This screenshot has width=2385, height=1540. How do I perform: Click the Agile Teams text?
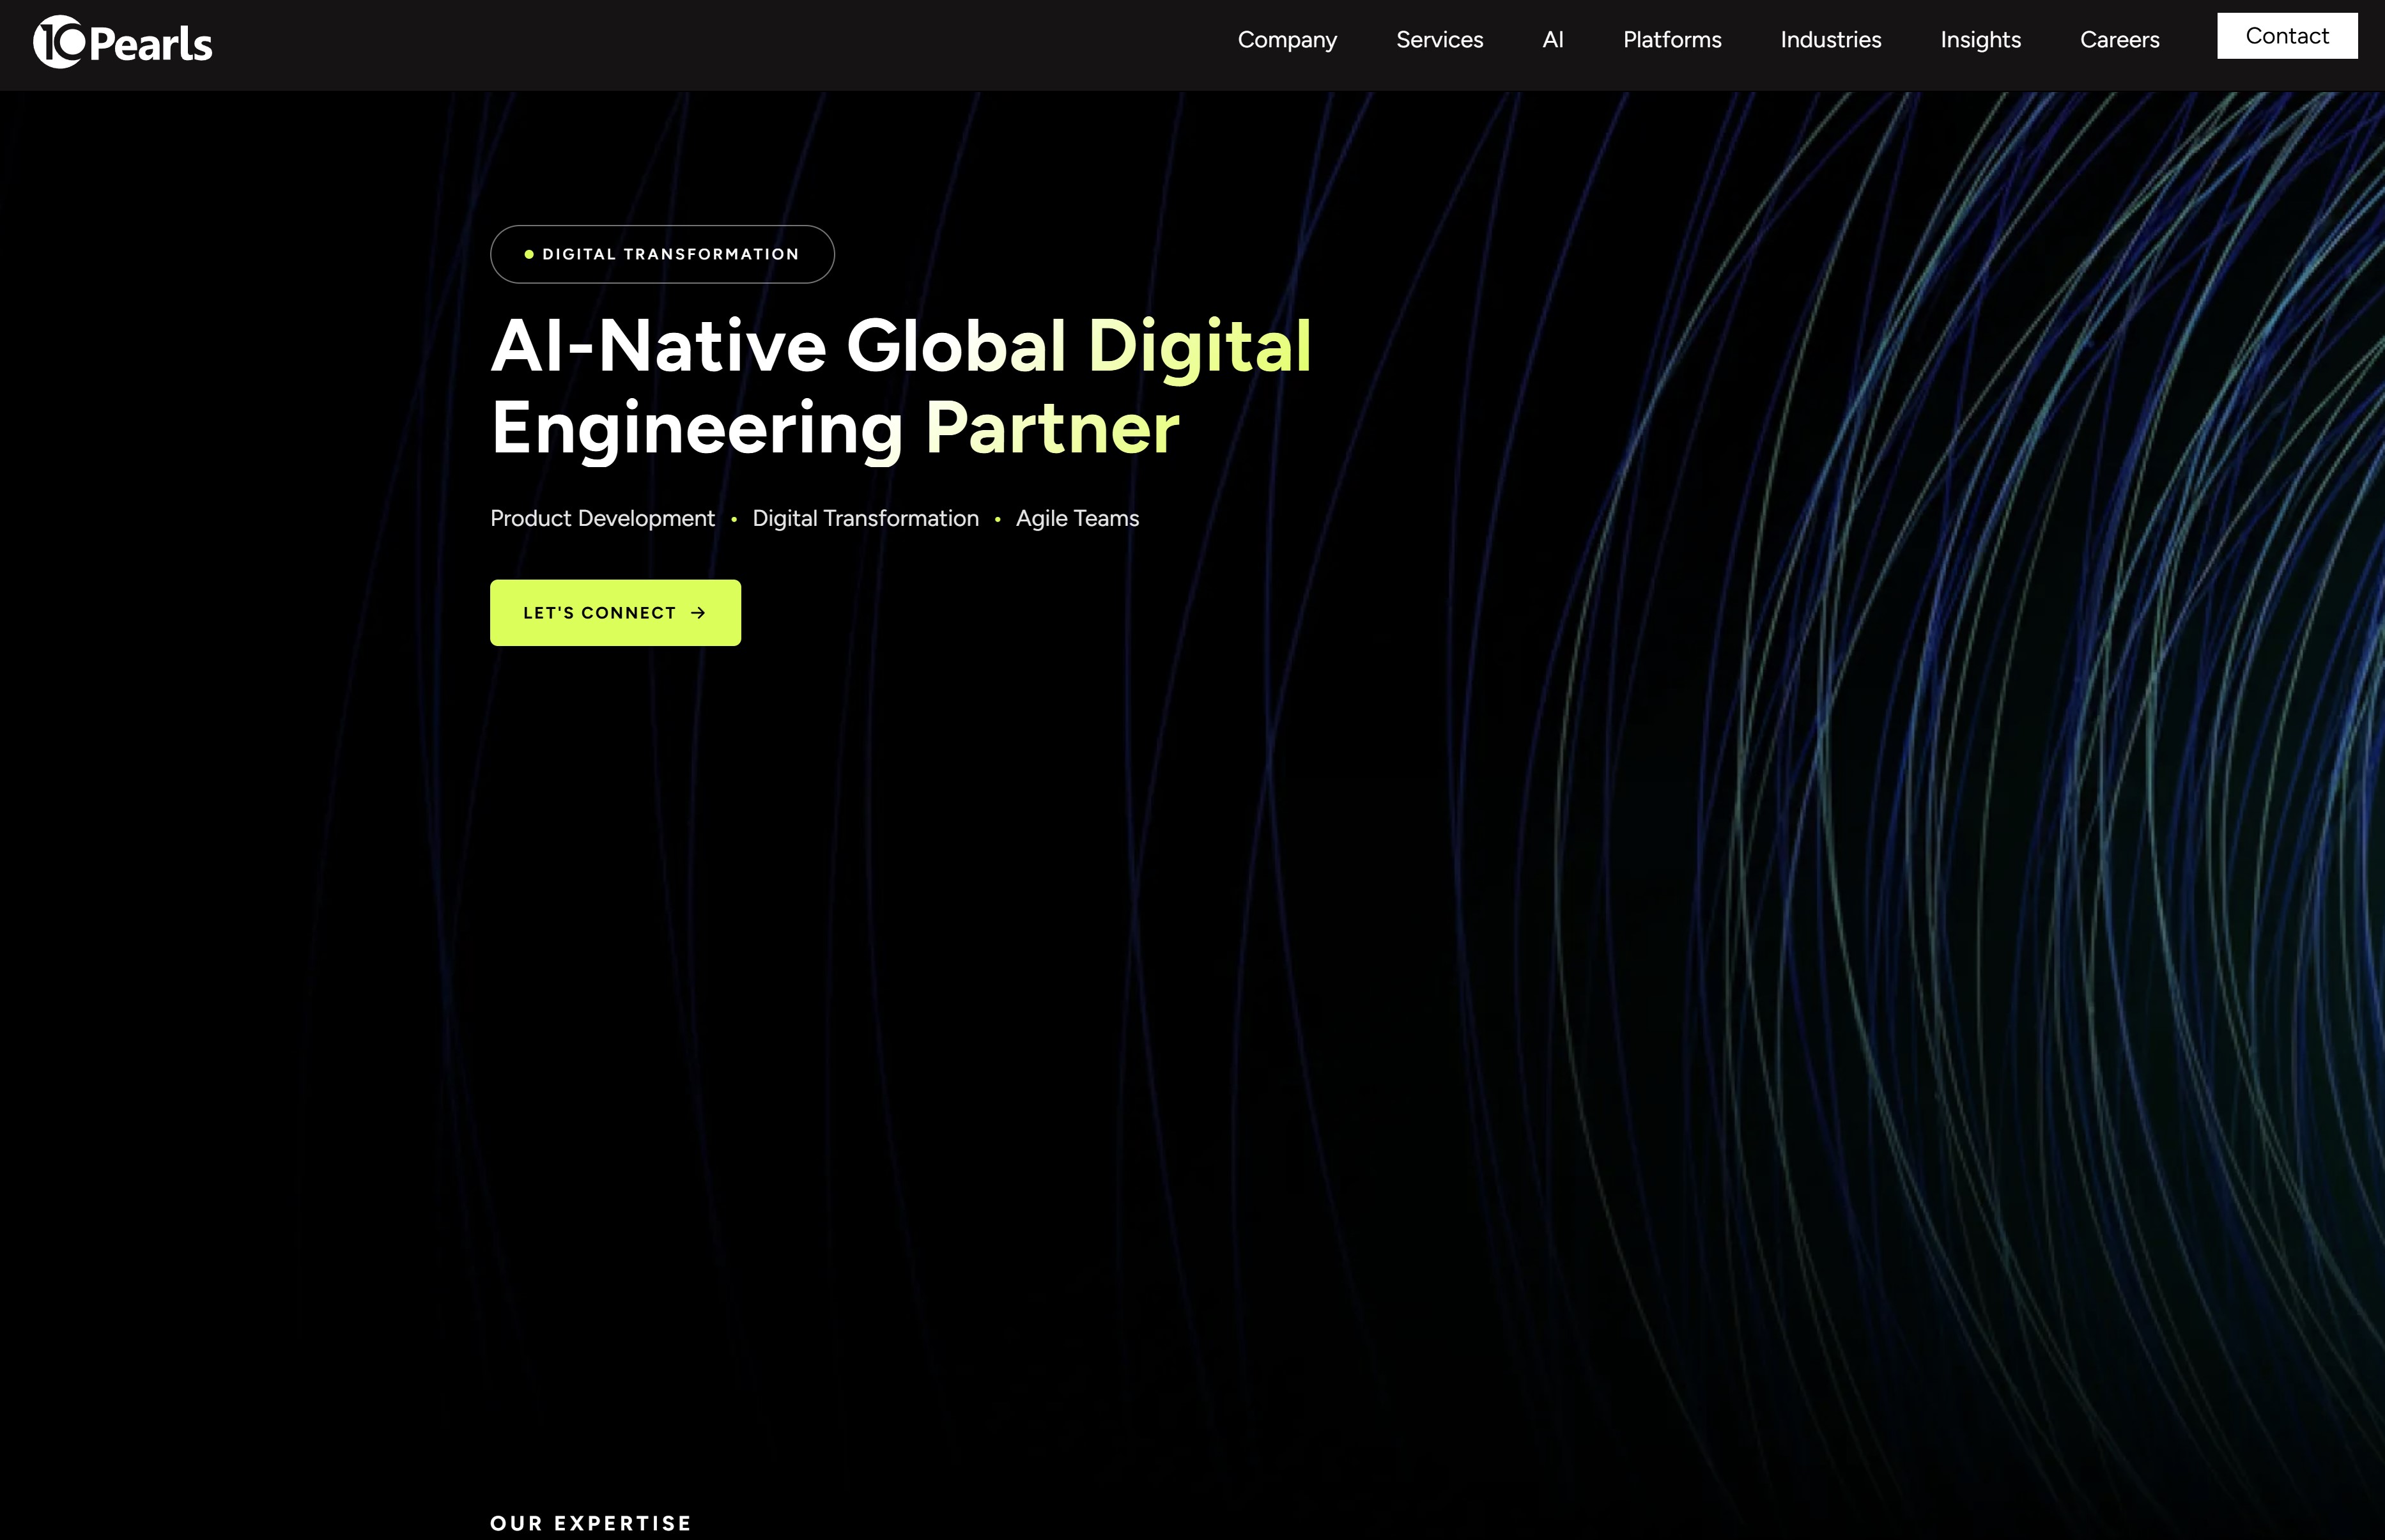(x=1077, y=518)
